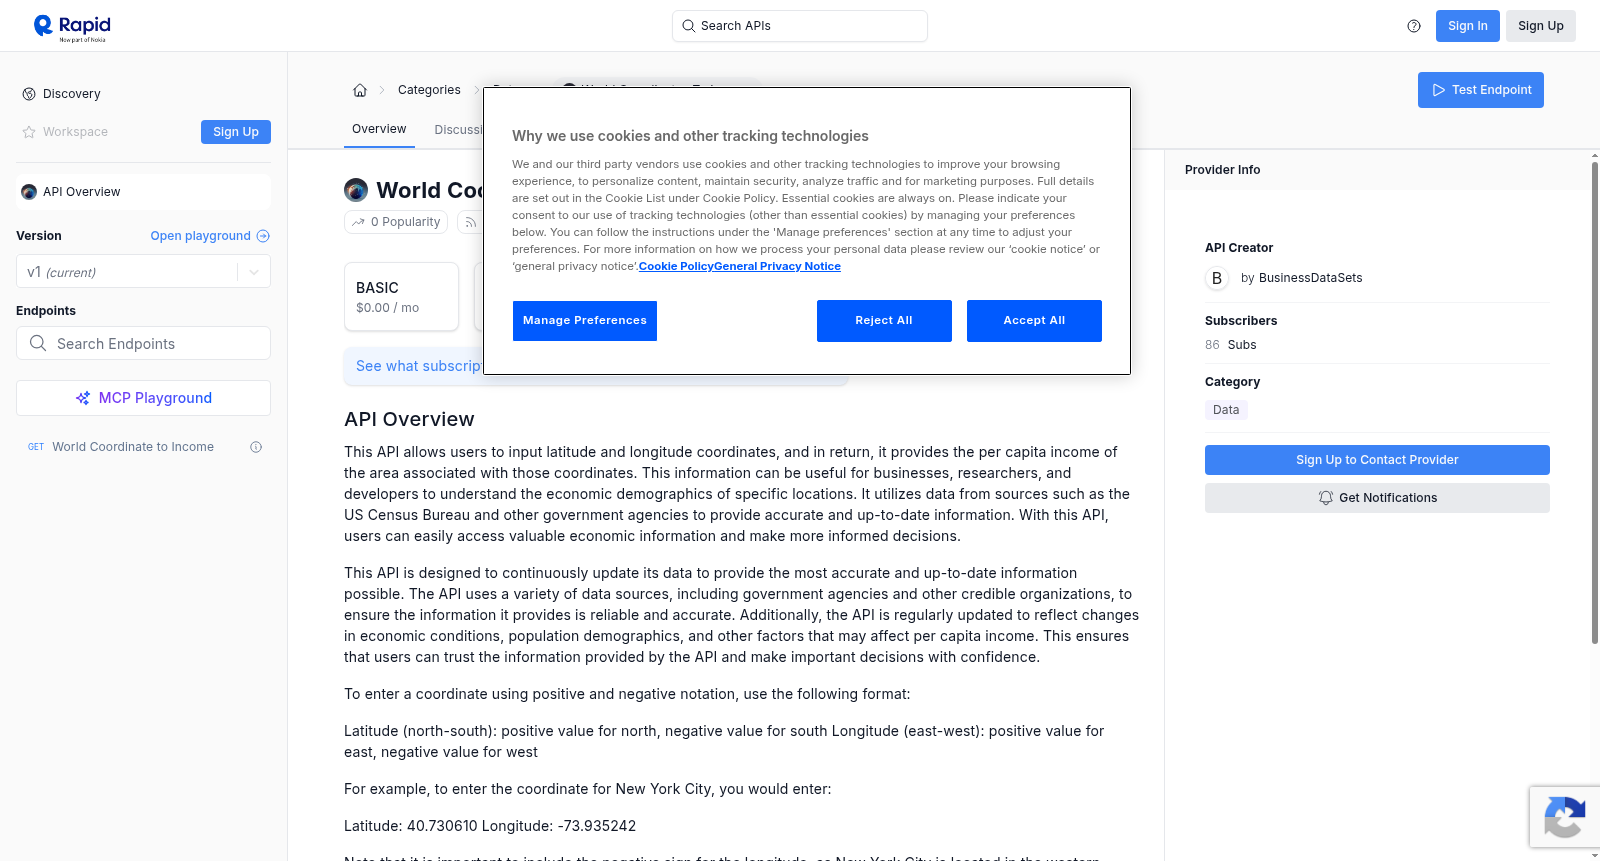Click the page vertical scrollbar

(1594, 400)
